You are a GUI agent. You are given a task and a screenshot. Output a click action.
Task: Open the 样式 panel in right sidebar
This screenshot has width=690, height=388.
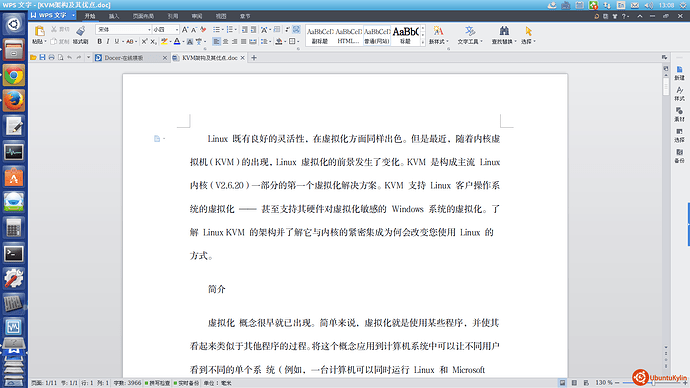(679, 94)
